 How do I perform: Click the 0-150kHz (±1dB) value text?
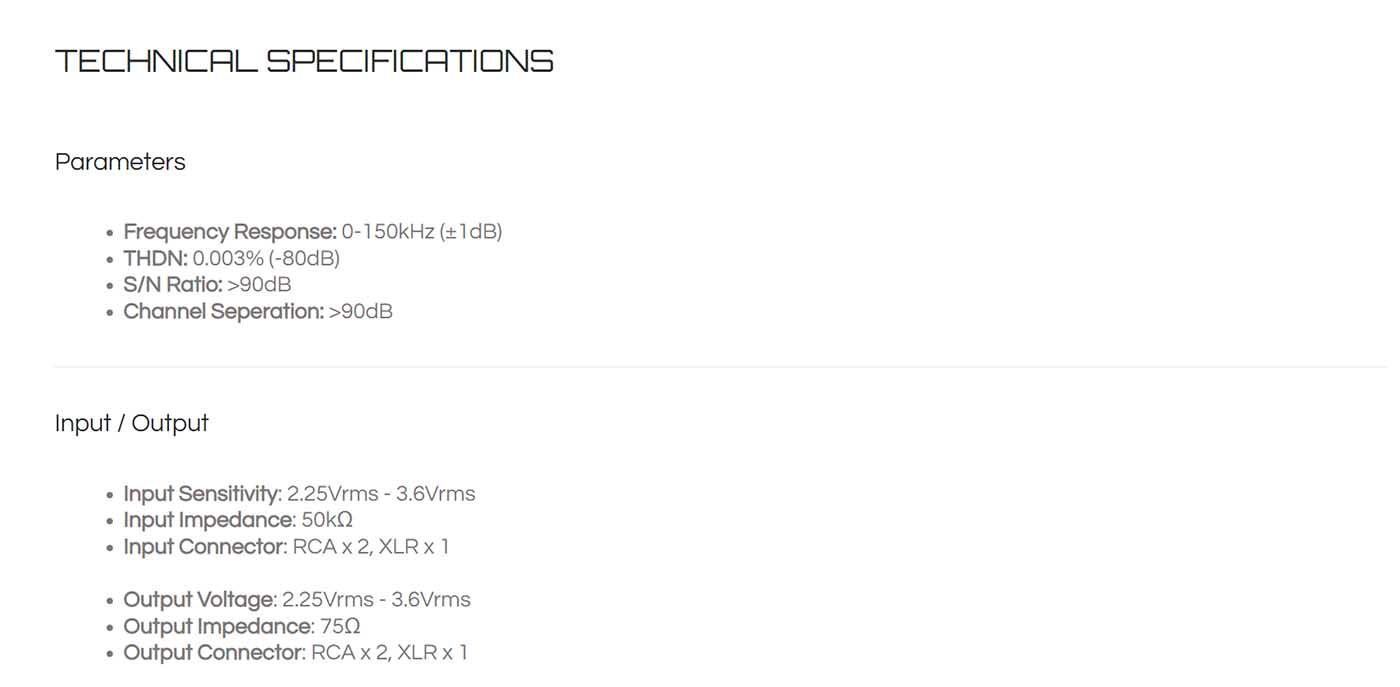click(x=422, y=232)
